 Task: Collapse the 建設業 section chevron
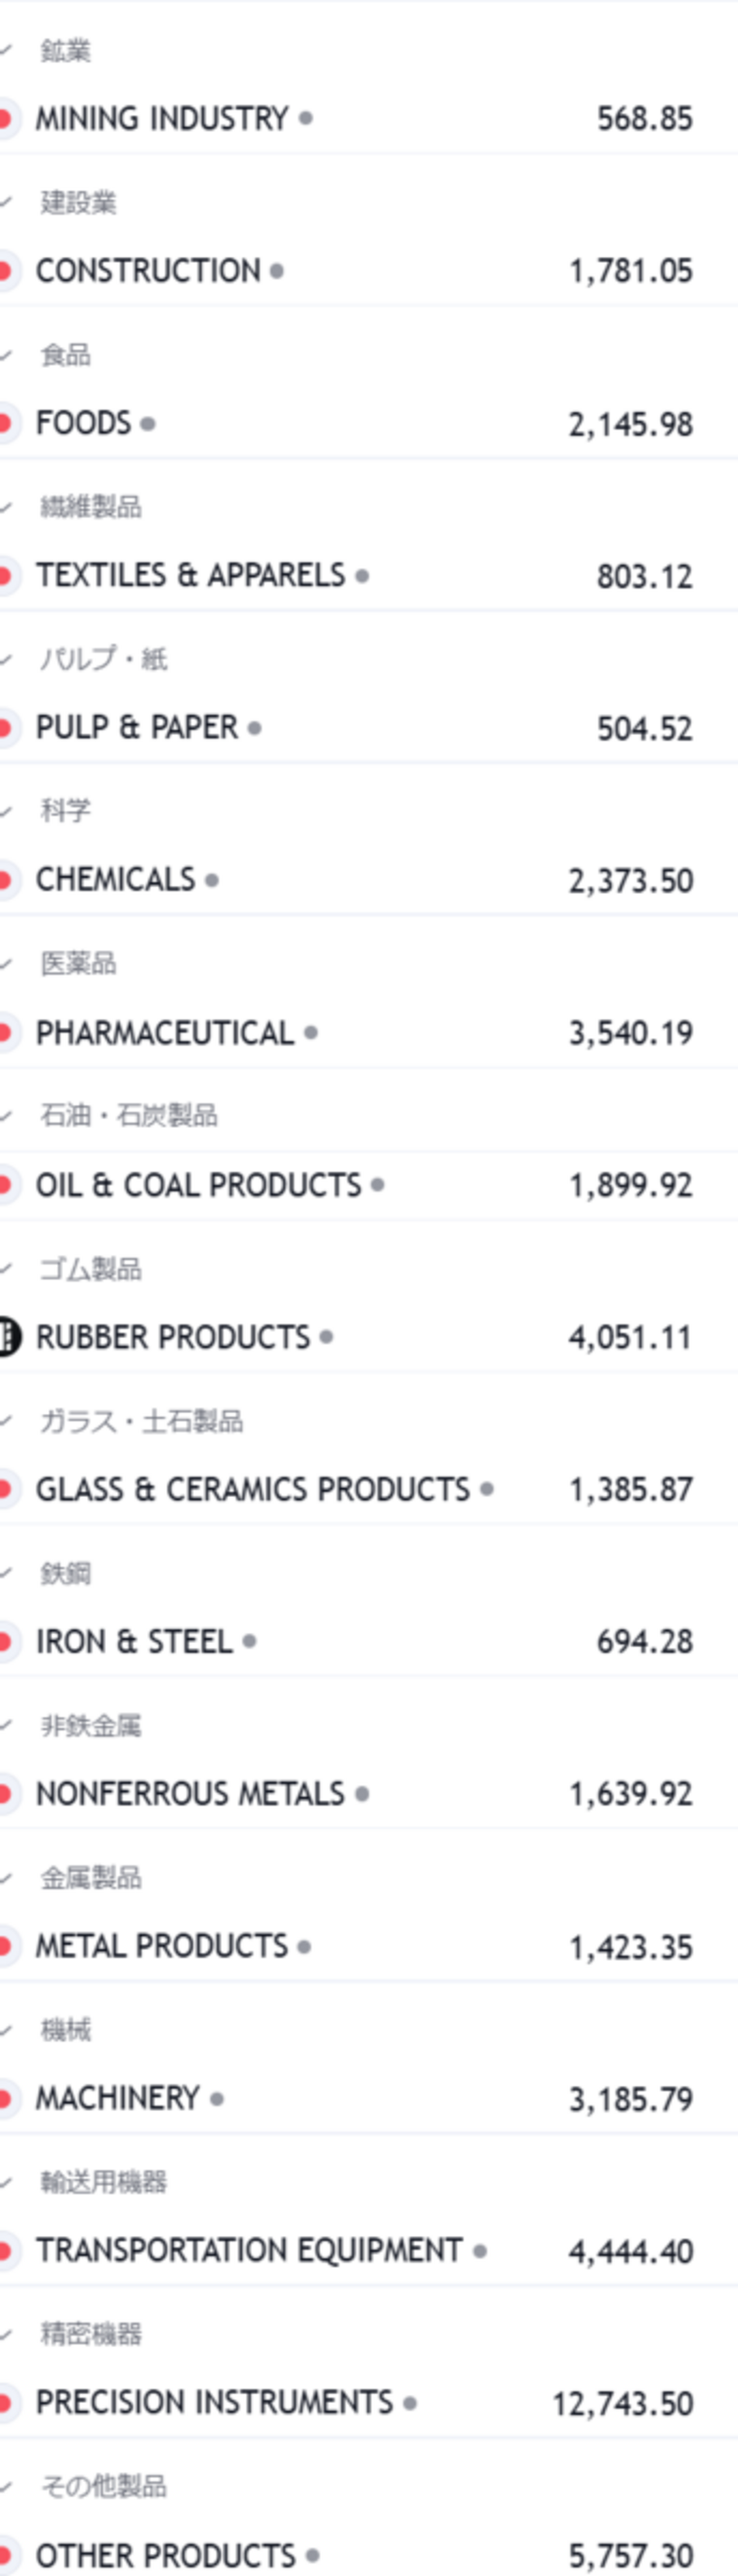tap(6, 202)
